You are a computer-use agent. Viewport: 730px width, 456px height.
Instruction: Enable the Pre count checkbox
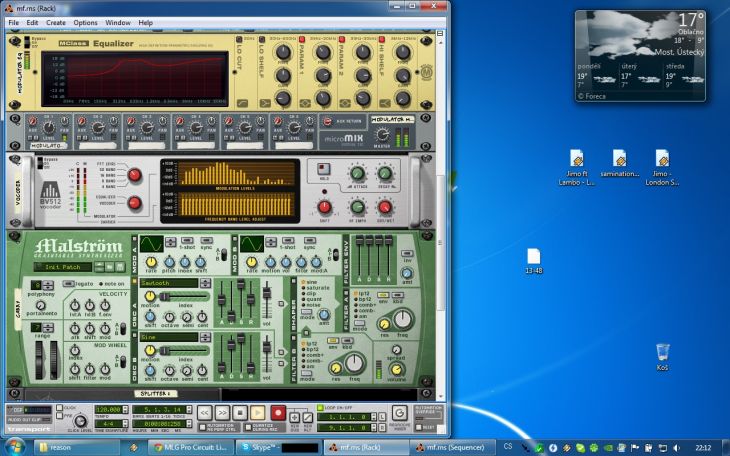(x=59, y=416)
